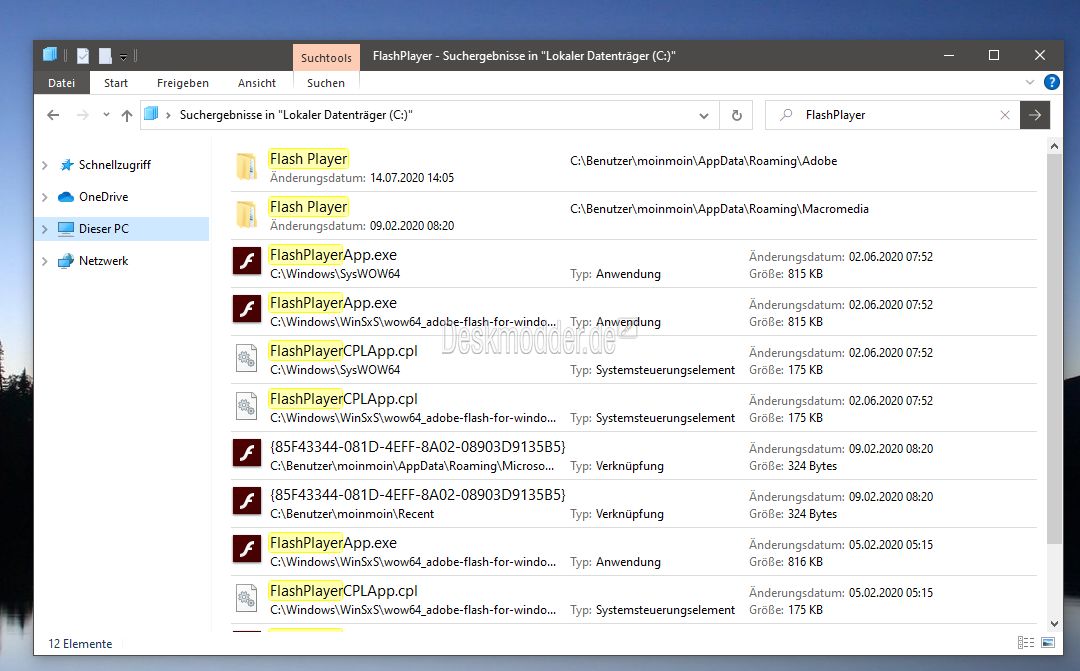Click the 324 Bytes size in Recent row
Screen dimensions: 1080x671
[x=812, y=514]
